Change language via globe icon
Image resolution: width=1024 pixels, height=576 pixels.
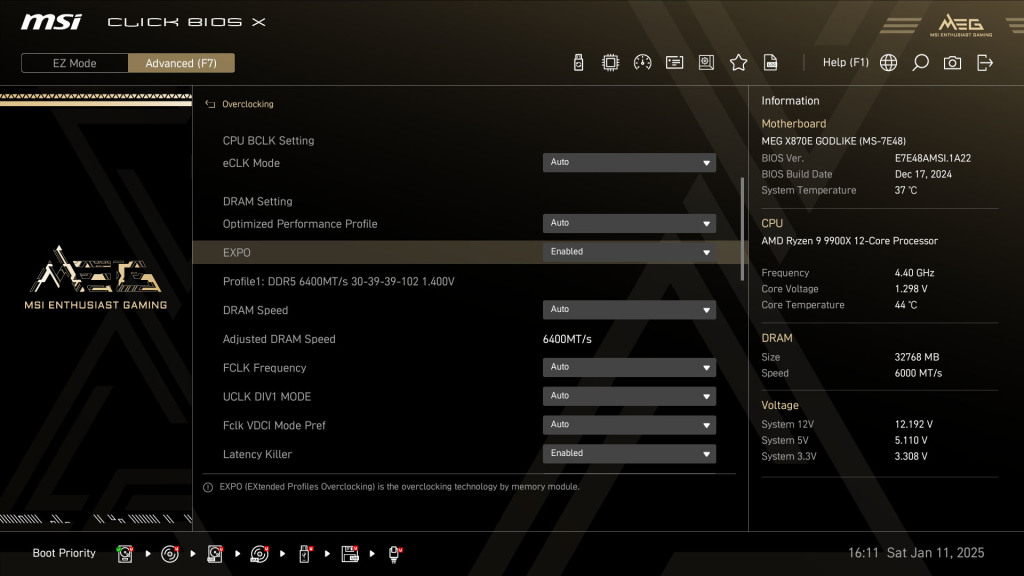pos(888,63)
